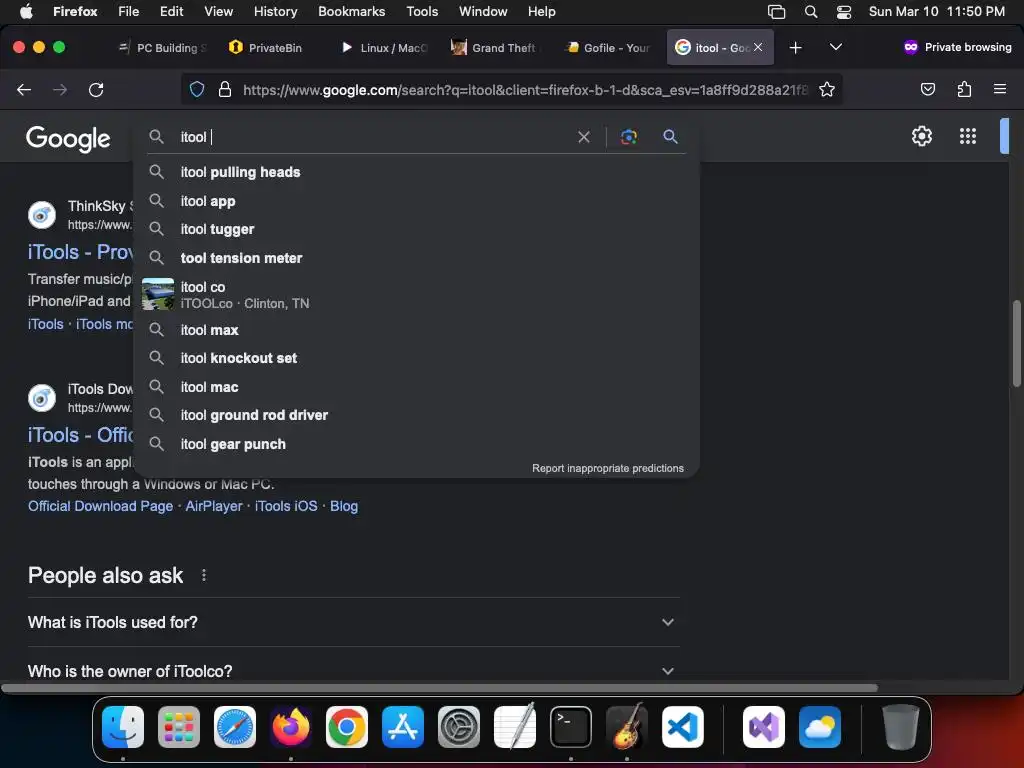Pick suggestion 'itool knockout set'

coord(416,358)
